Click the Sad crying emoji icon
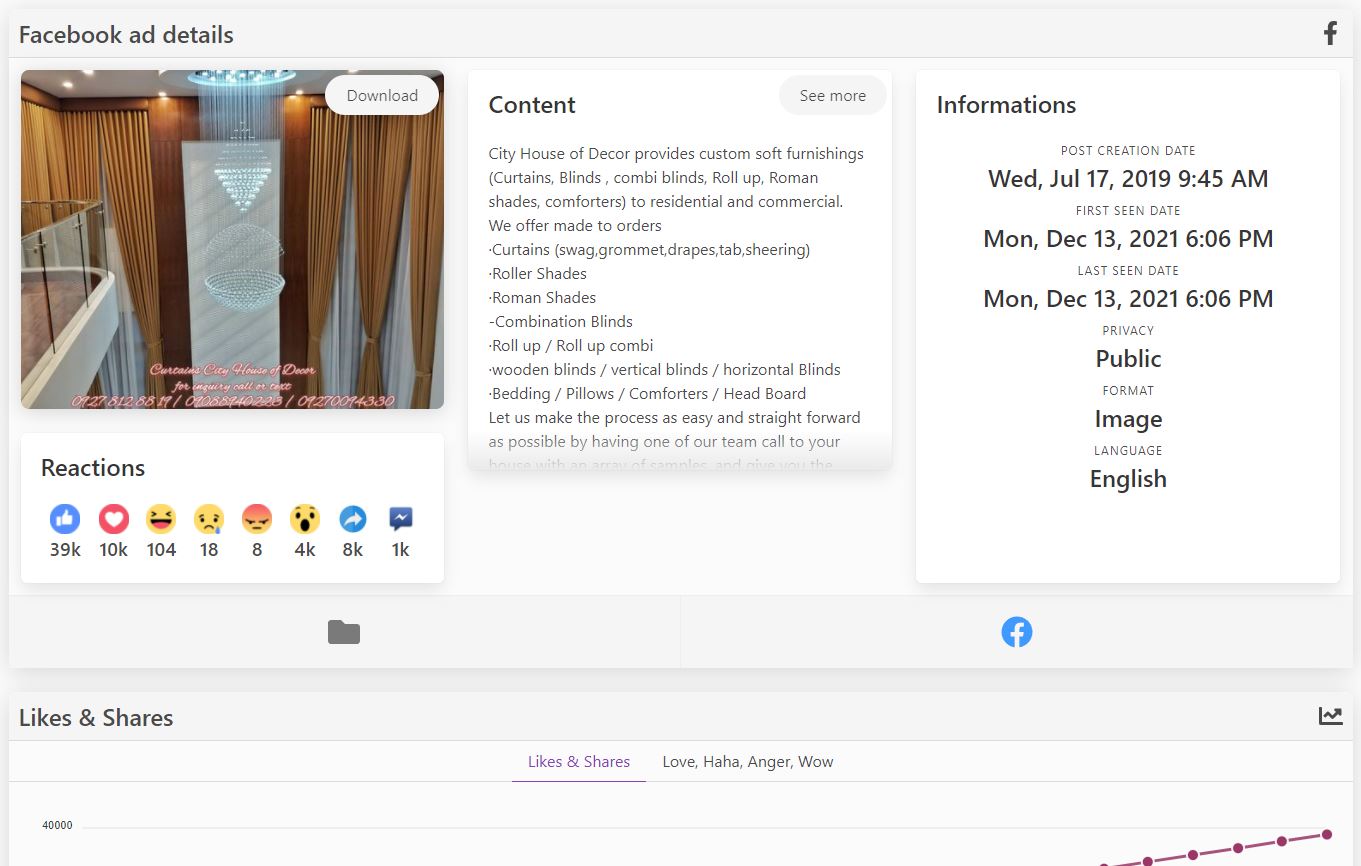The height and width of the screenshot is (866, 1361). (209, 519)
